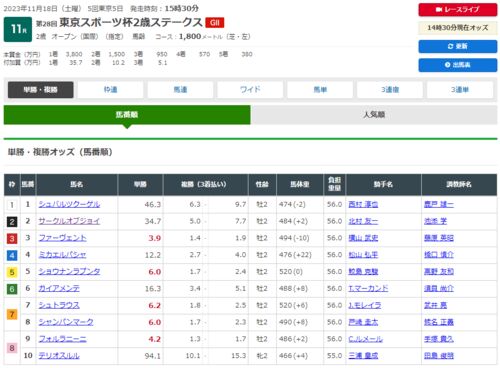The height and width of the screenshot is (368, 500).
Task: Open horse link シュバルツクーゲル
Action: [x=69, y=204]
